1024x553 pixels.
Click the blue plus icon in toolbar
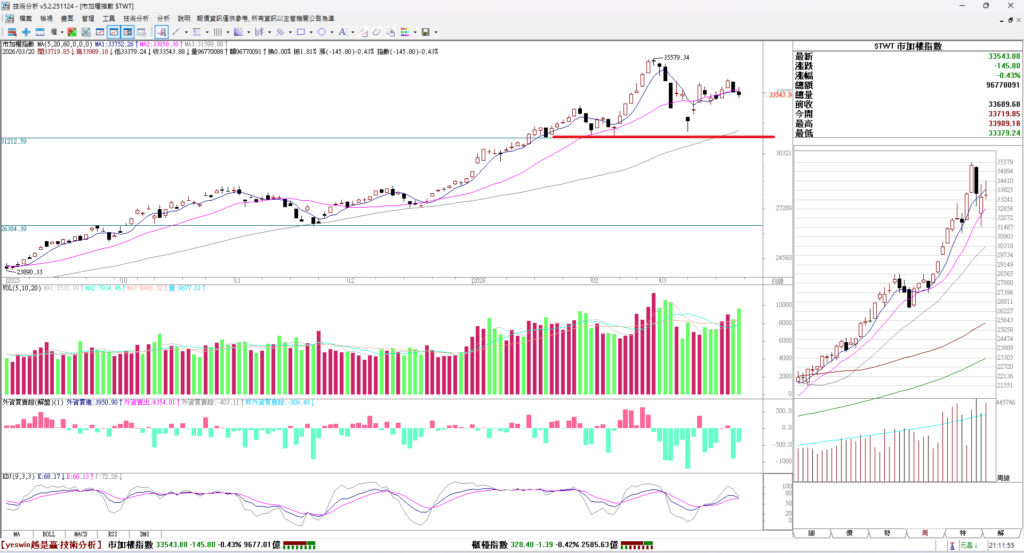pyautogui.click(x=26, y=32)
